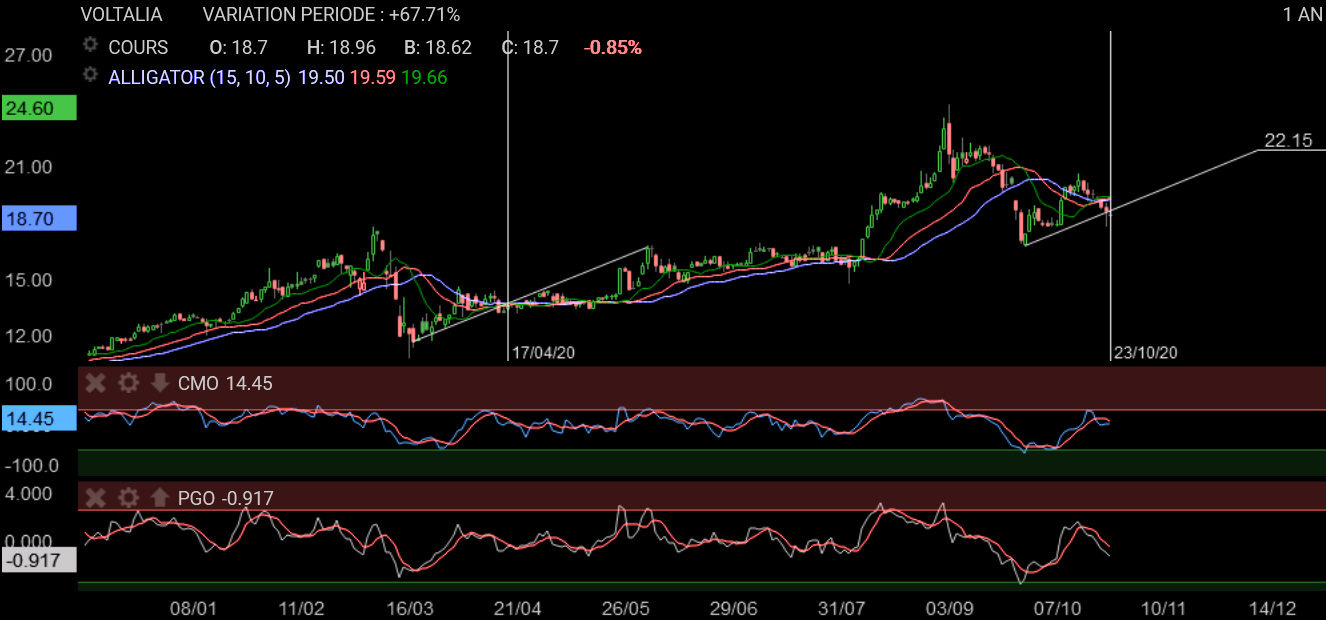Select the 1 AN period label
Image resolution: width=1326 pixels, height=620 pixels.
coord(1302,15)
